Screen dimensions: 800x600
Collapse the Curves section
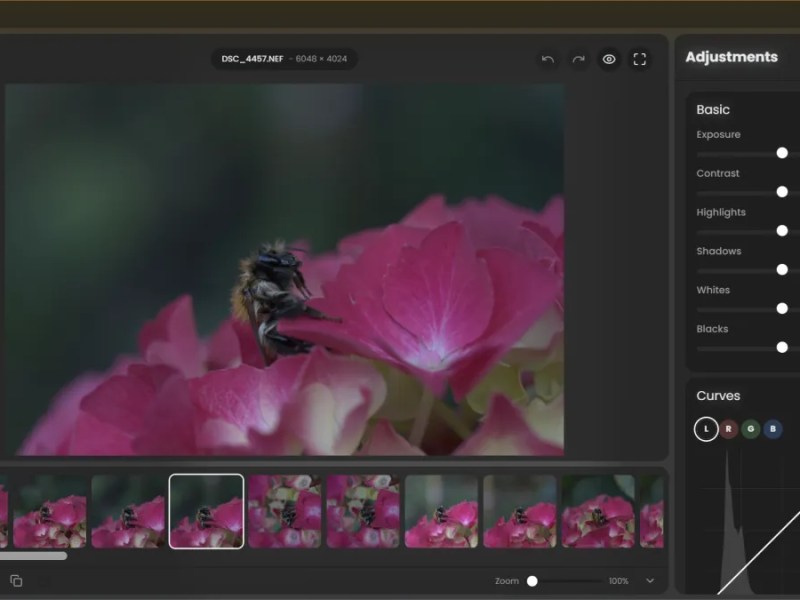pos(718,396)
